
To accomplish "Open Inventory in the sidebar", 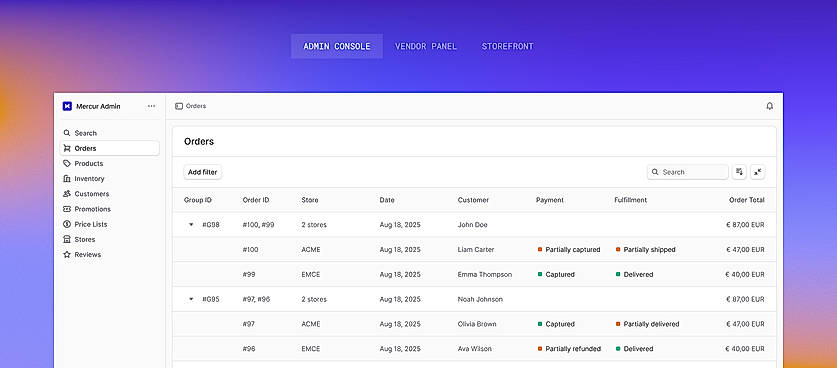I will 109,179.
